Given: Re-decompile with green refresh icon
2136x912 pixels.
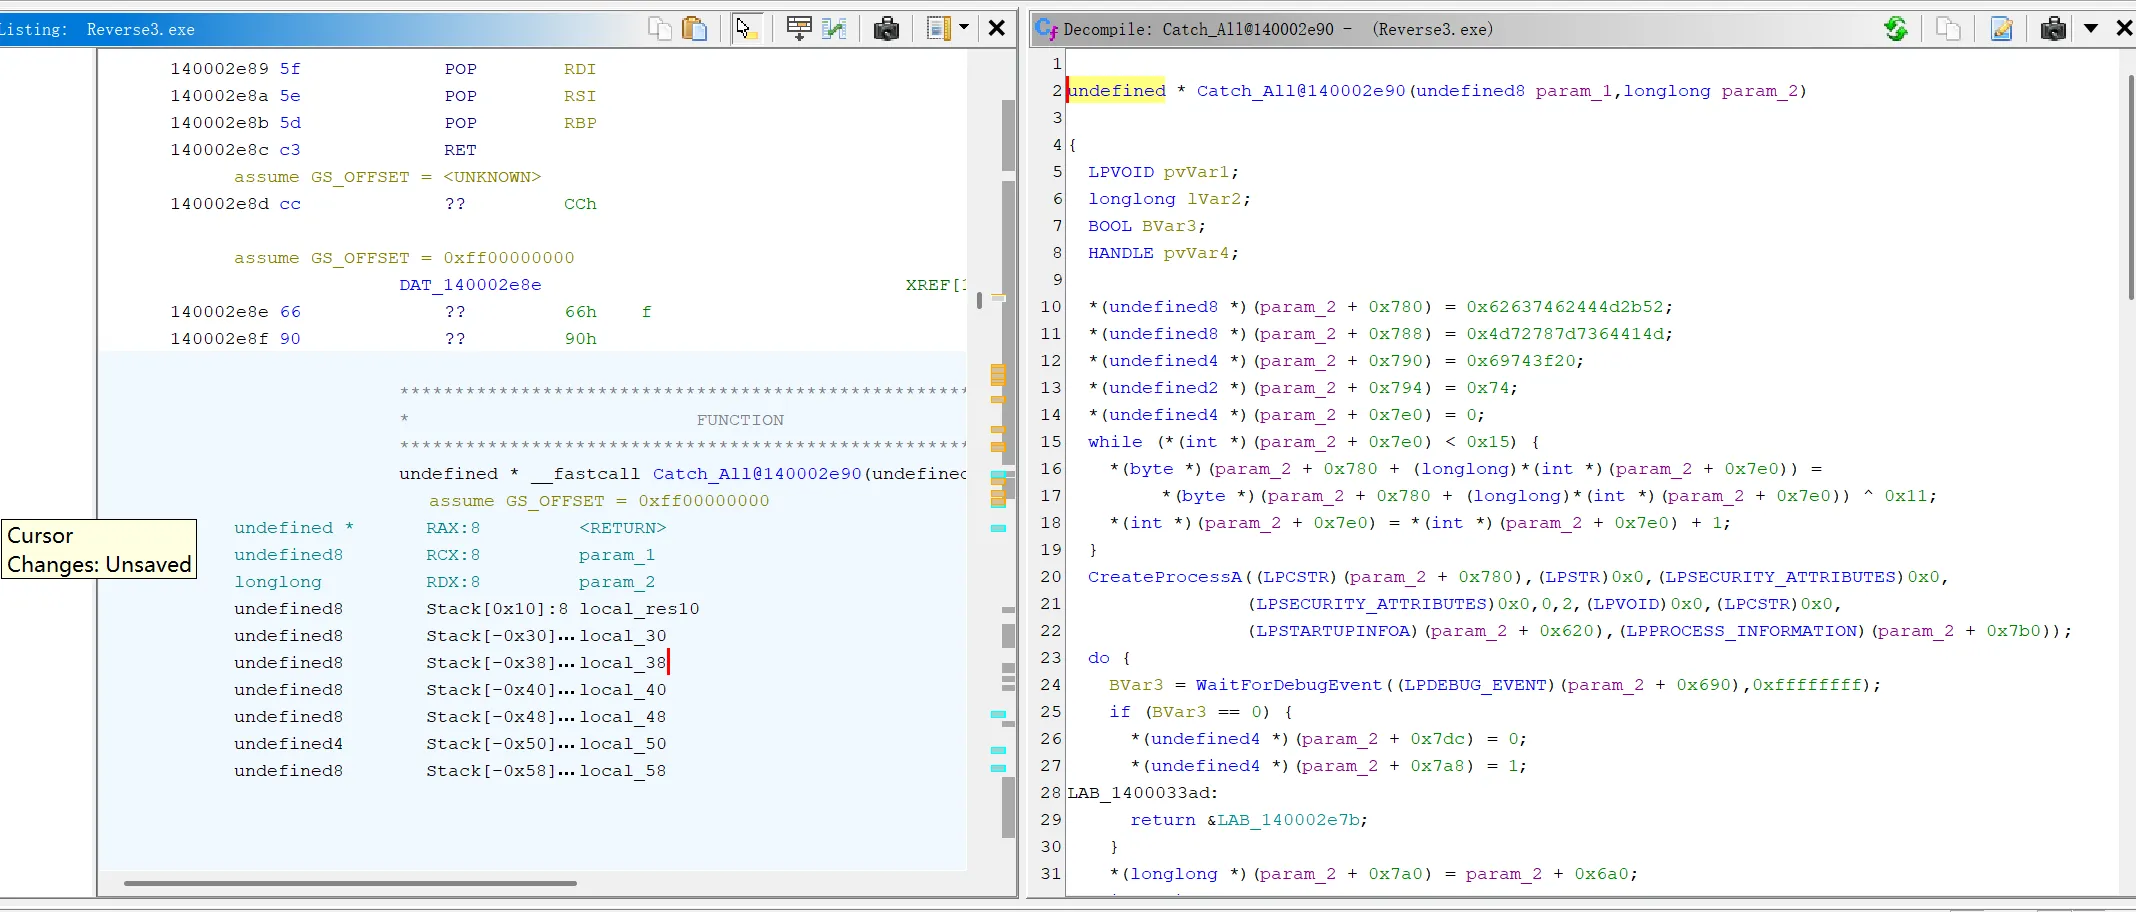Looking at the screenshot, I should pos(1895,28).
